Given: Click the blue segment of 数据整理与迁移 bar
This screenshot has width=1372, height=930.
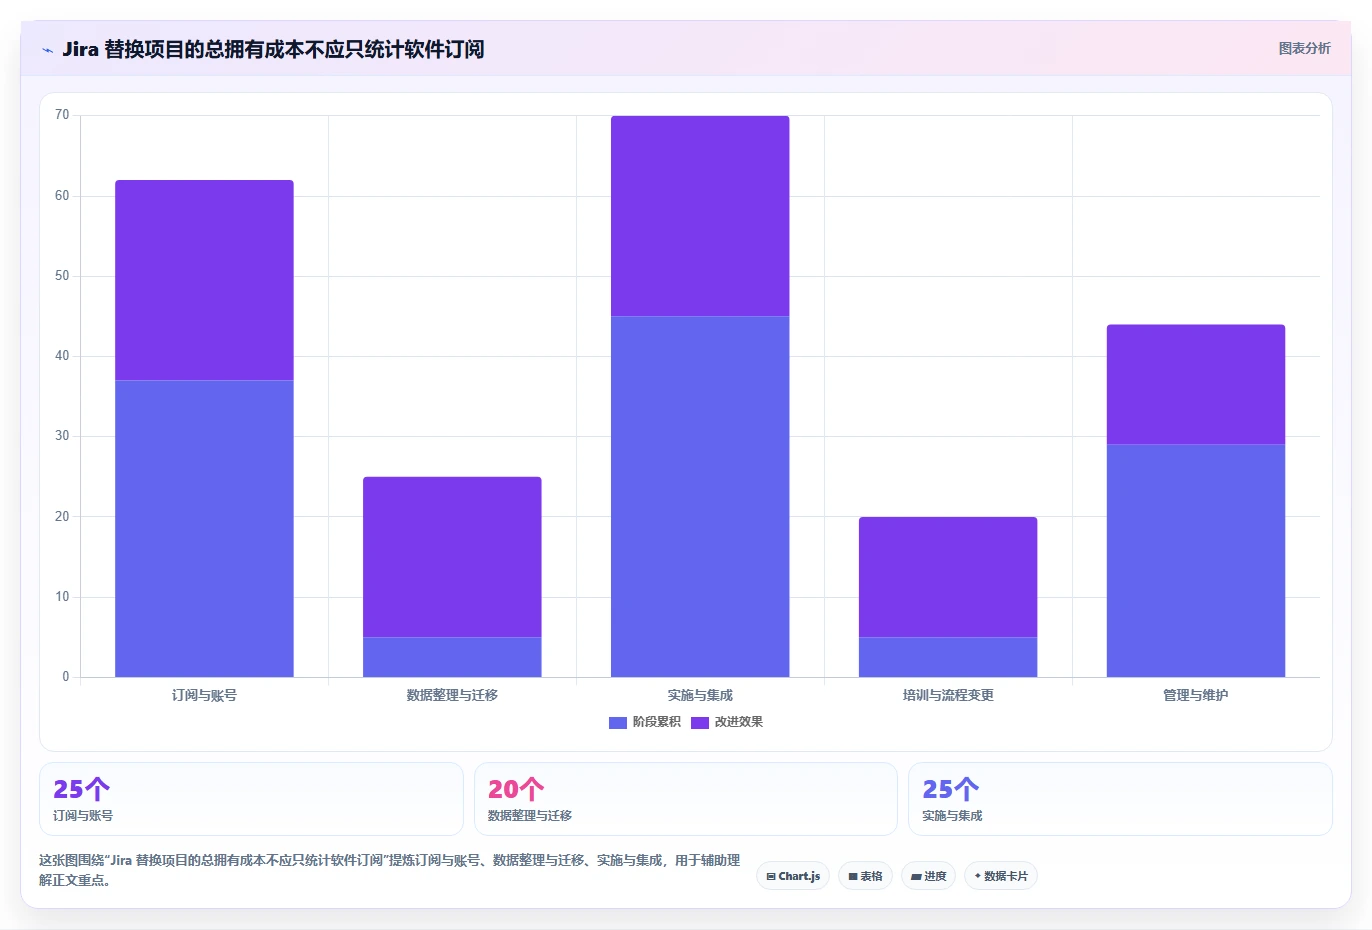Looking at the screenshot, I should click(452, 657).
